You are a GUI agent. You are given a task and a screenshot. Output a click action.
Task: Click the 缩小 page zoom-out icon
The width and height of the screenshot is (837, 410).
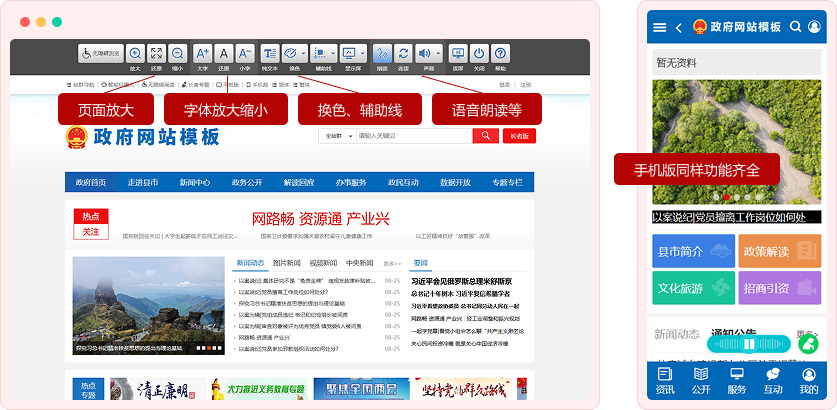point(177,54)
